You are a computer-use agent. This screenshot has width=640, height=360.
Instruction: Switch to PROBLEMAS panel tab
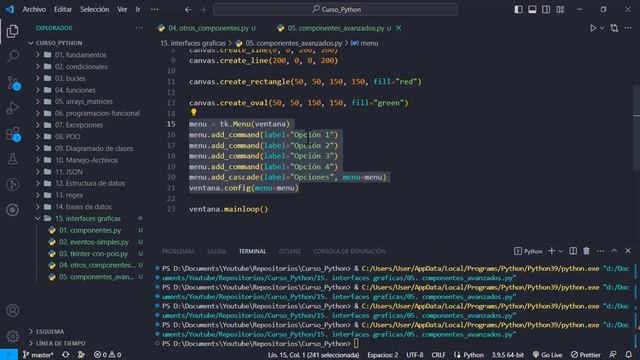tap(178, 251)
